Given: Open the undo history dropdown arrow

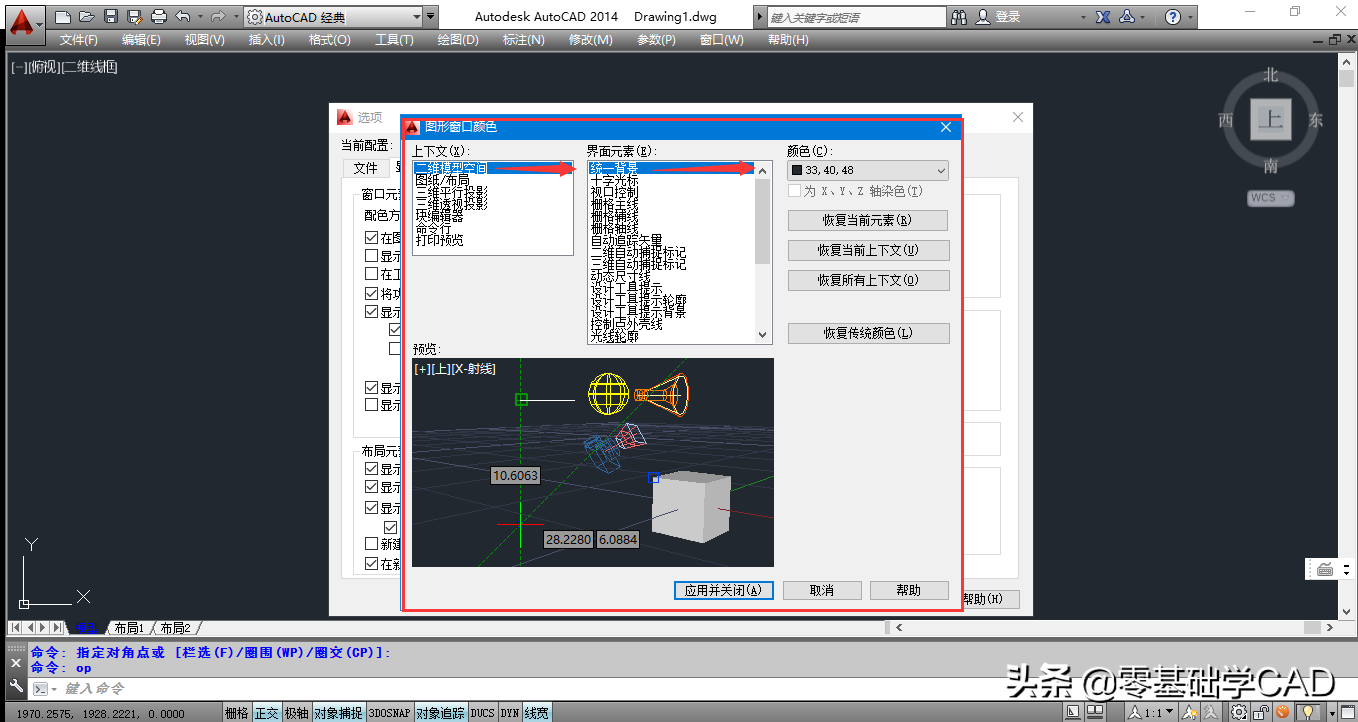Looking at the screenshot, I should coord(199,17).
